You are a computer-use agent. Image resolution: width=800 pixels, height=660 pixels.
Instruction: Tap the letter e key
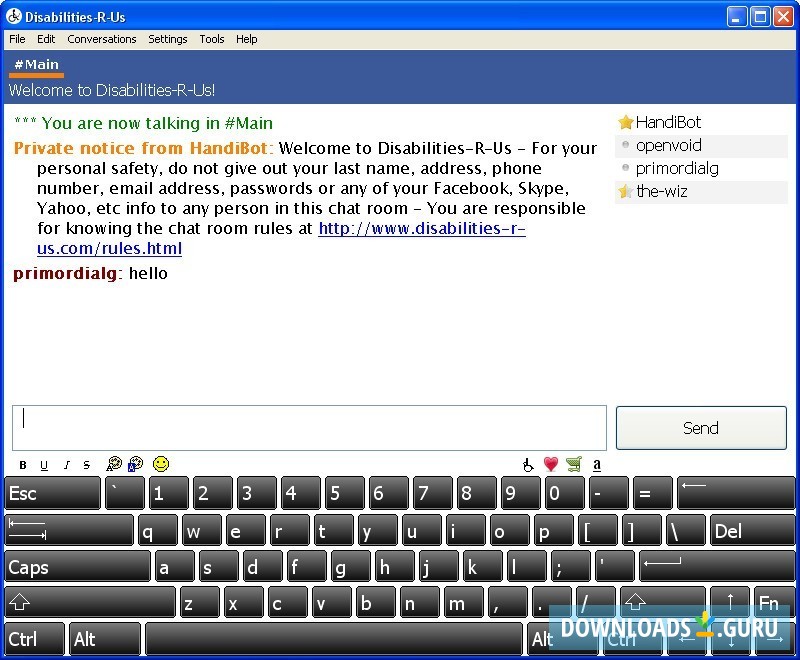point(246,530)
